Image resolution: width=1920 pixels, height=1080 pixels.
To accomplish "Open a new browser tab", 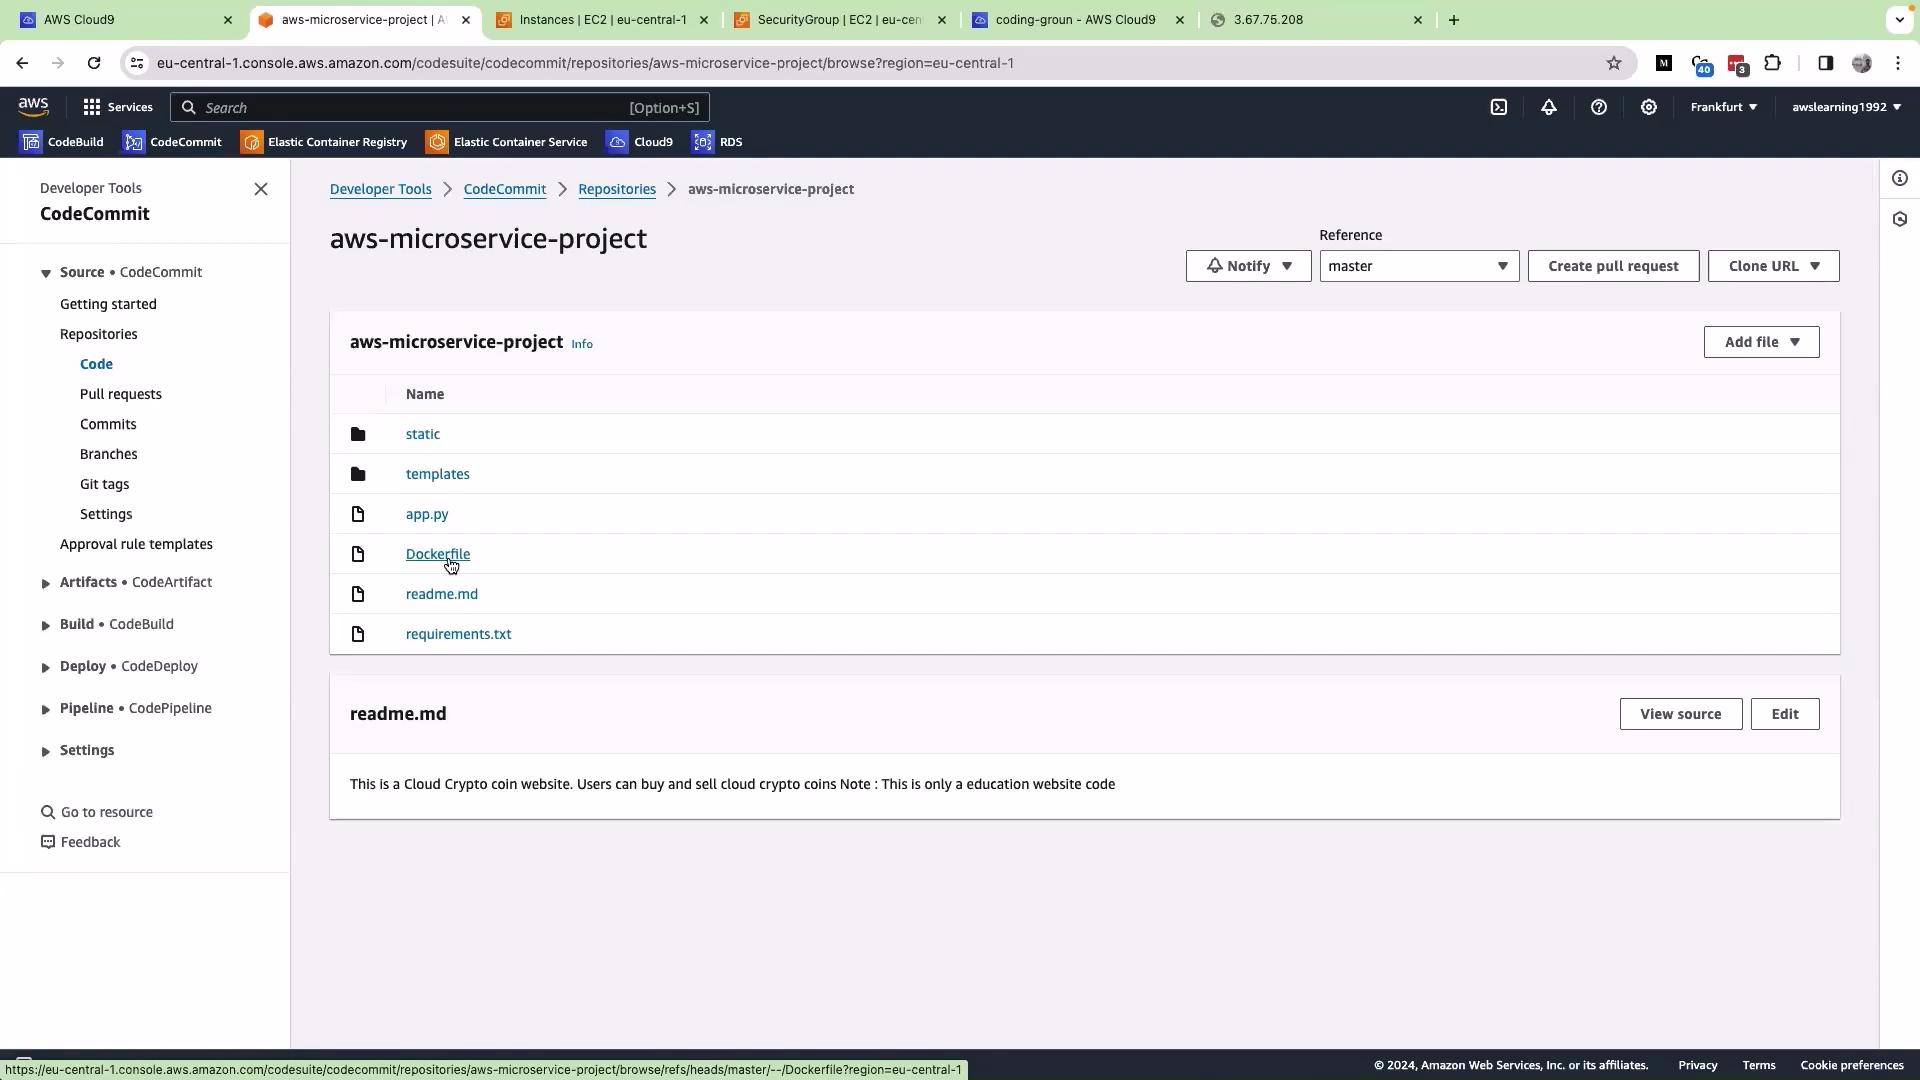I will pyautogui.click(x=1453, y=20).
